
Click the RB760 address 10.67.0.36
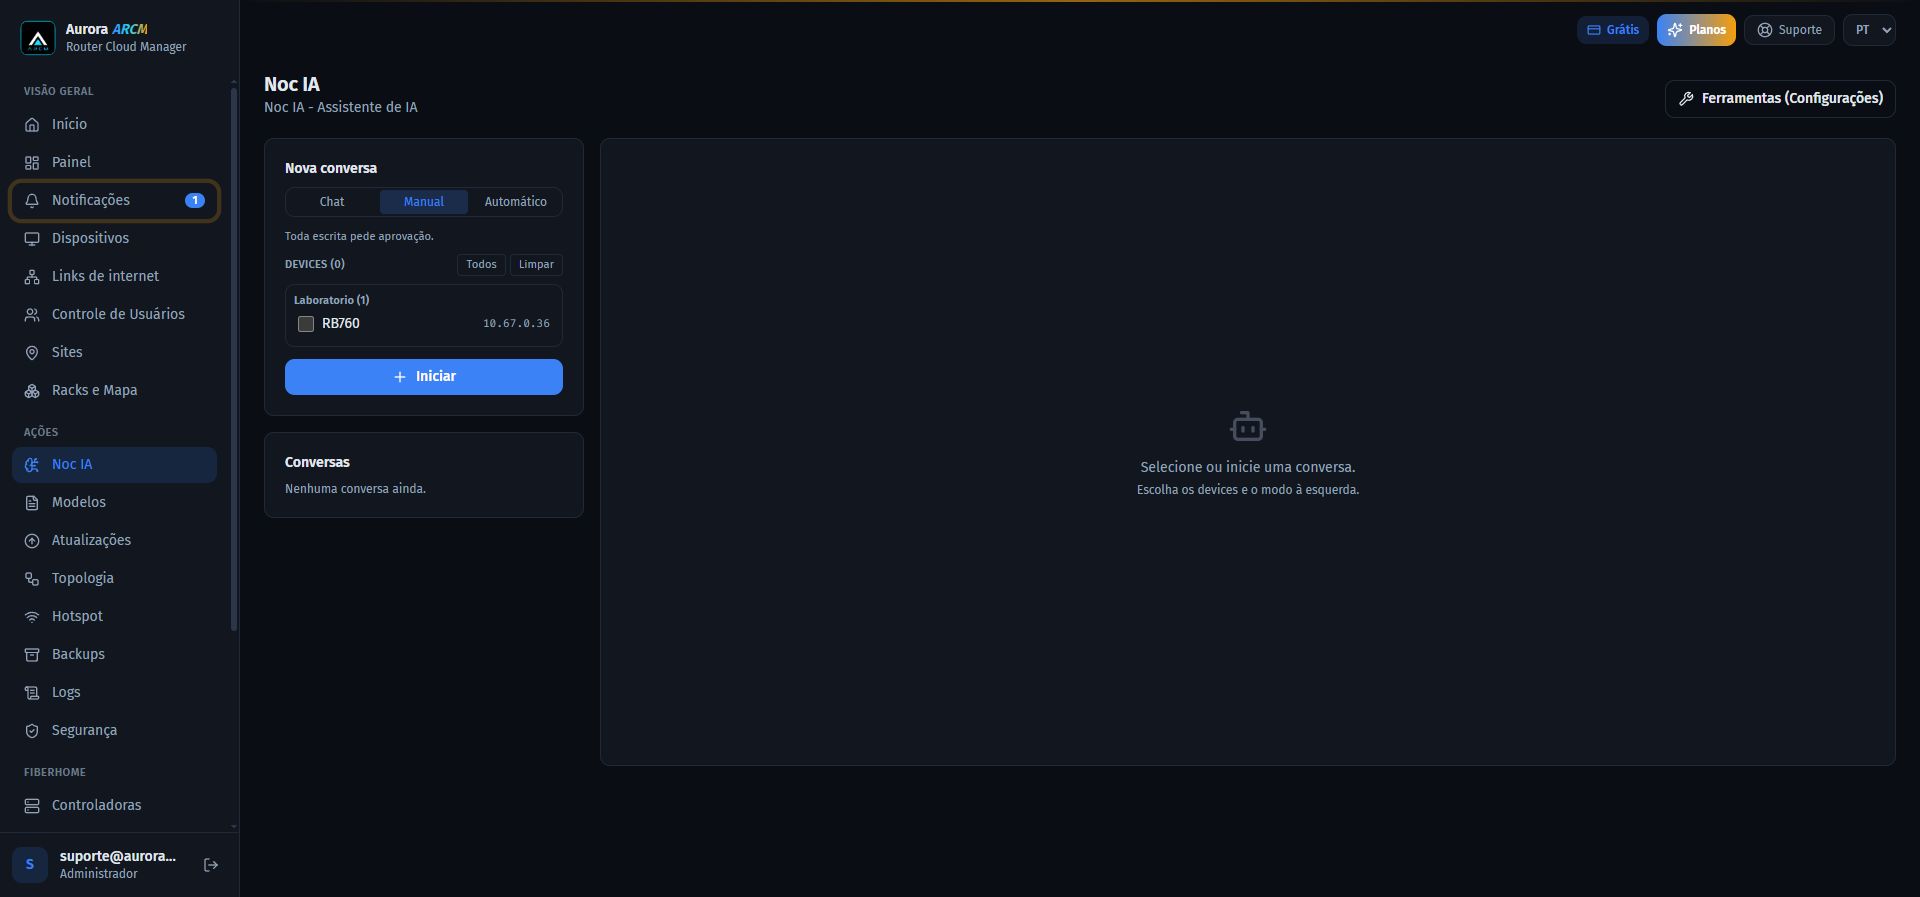(x=516, y=324)
